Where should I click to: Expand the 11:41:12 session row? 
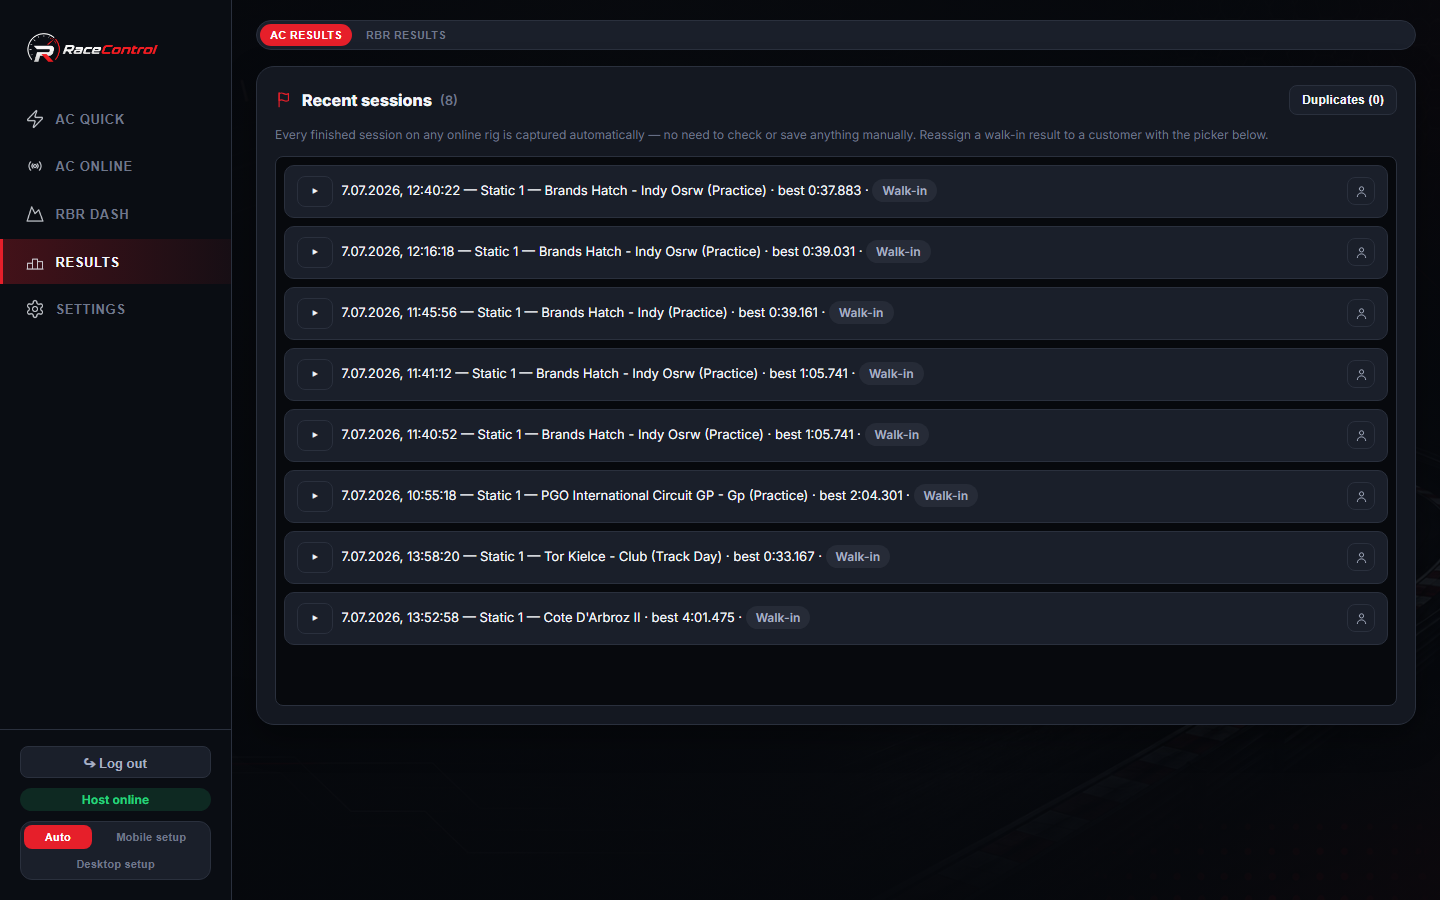point(315,374)
